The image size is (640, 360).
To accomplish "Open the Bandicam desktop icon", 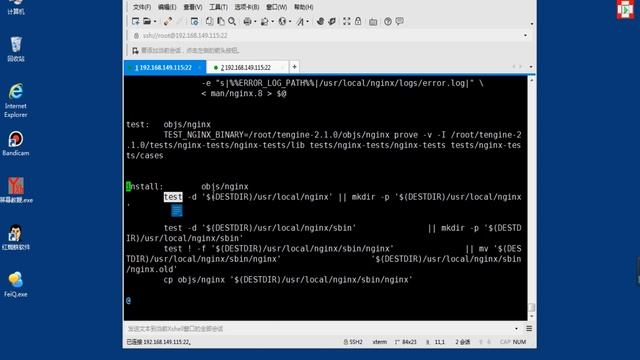I will coord(16,144).
